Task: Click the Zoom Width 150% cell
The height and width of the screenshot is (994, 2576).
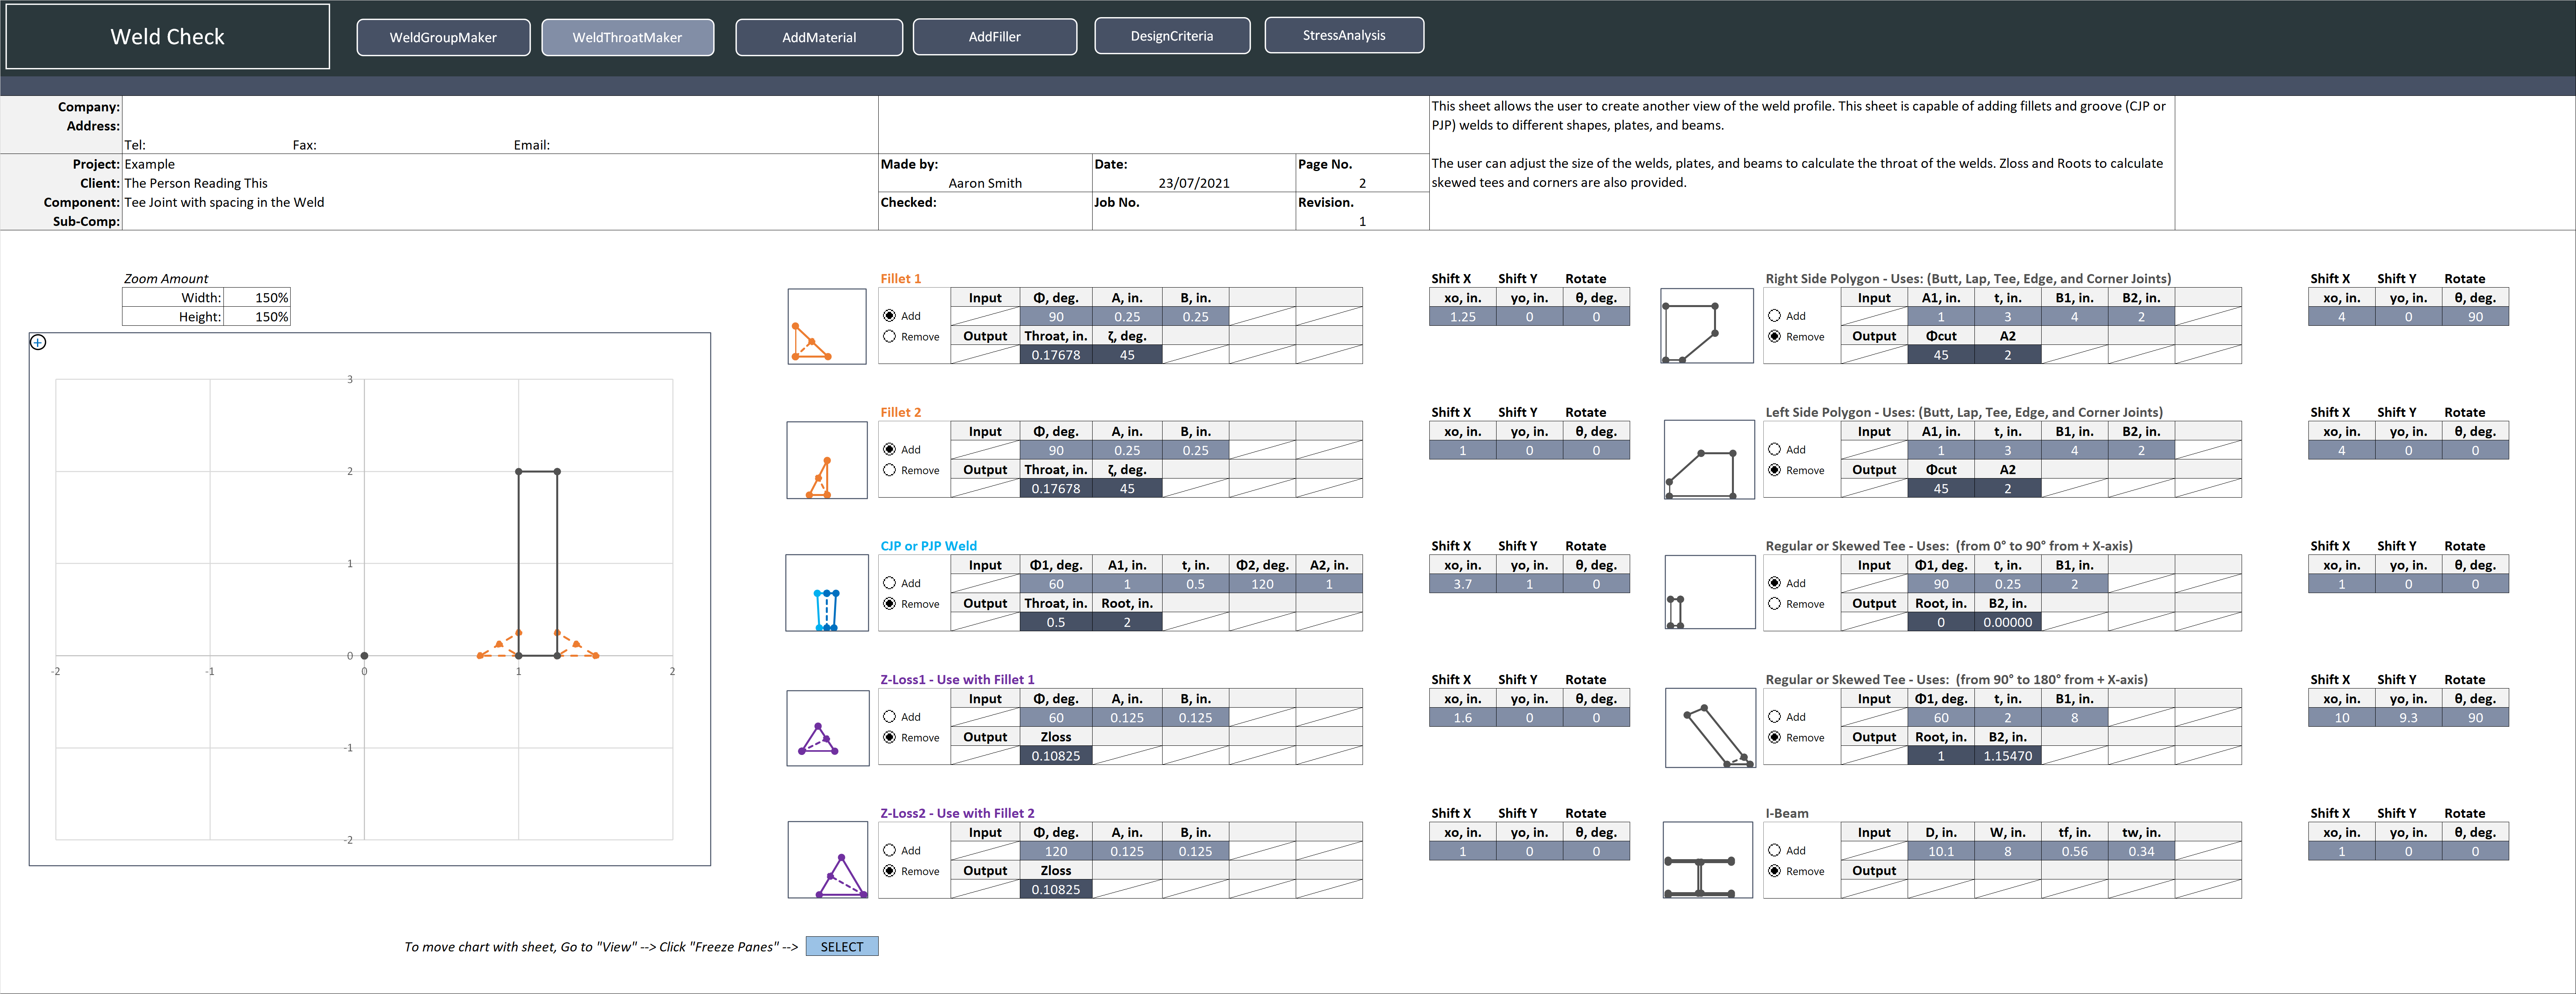Action: tap(257, 298)
